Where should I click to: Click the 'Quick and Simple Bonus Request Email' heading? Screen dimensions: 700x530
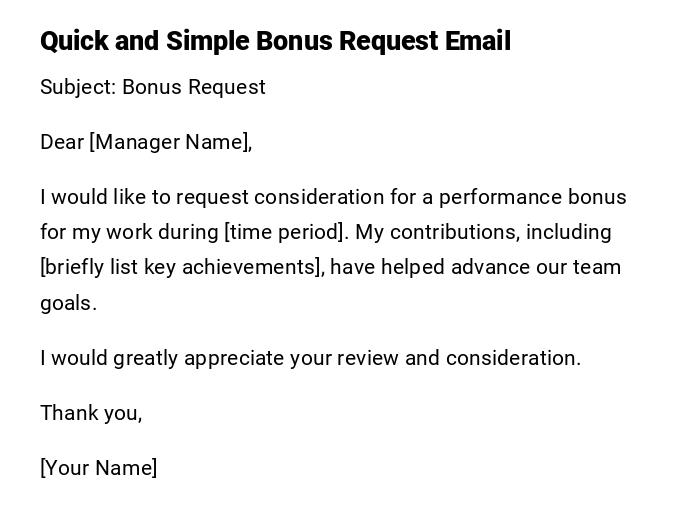tap(275, 41)
